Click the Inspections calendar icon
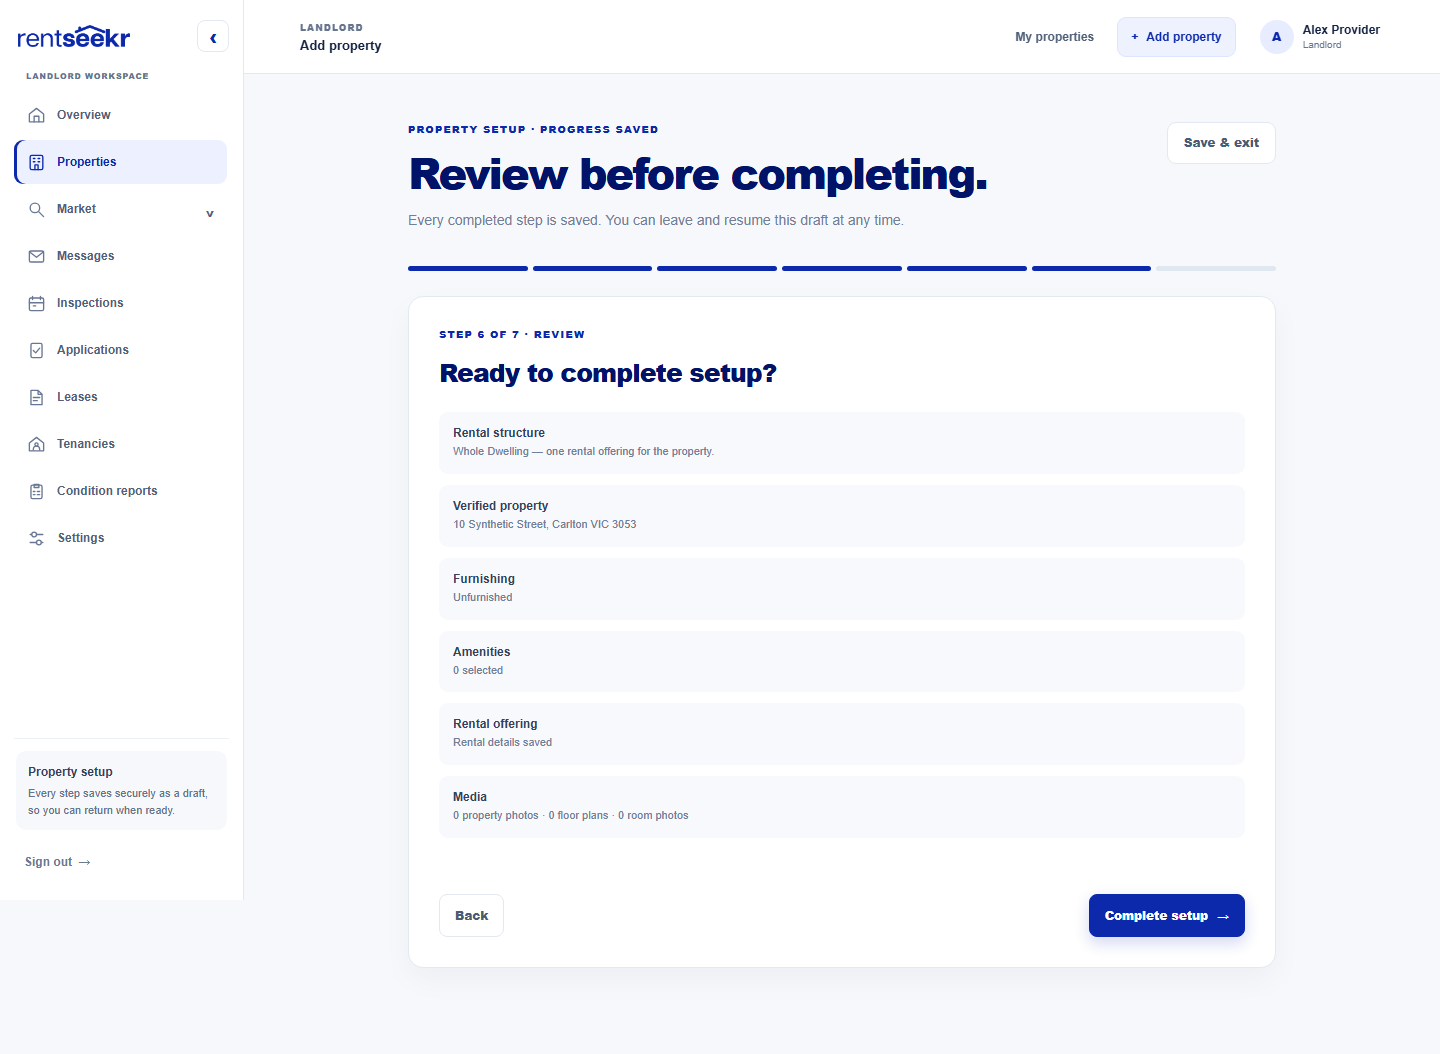The width and height of the screenshot is (1440, 1054). [x=37, y=303]
